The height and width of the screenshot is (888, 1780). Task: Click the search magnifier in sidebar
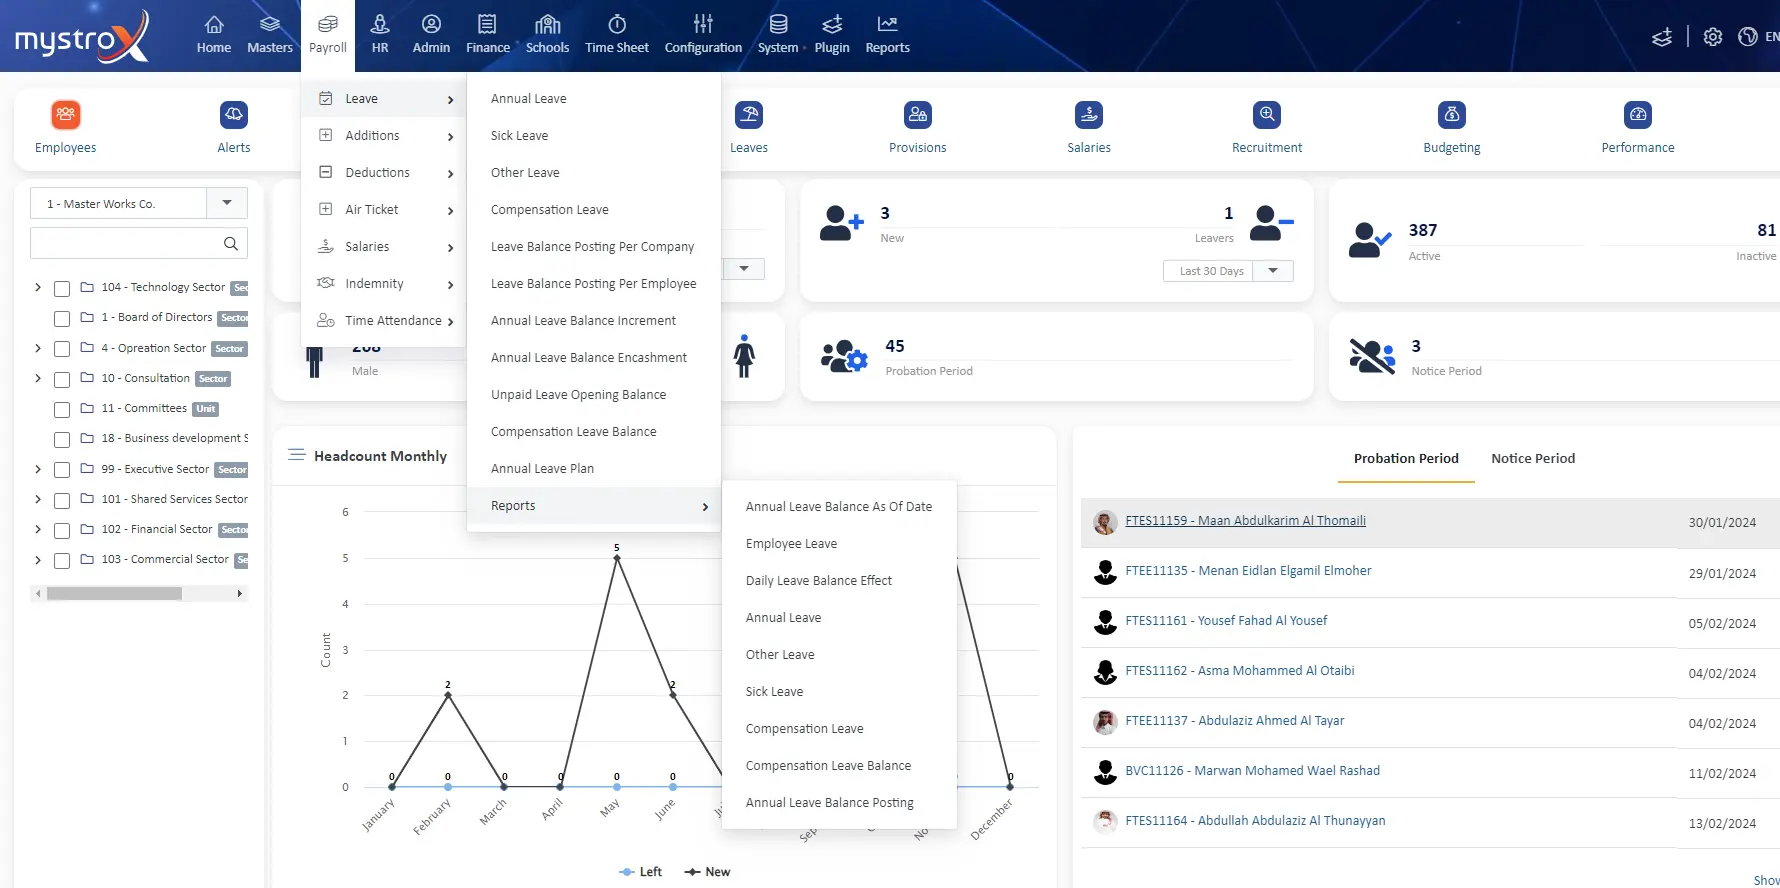coord(231,243)
